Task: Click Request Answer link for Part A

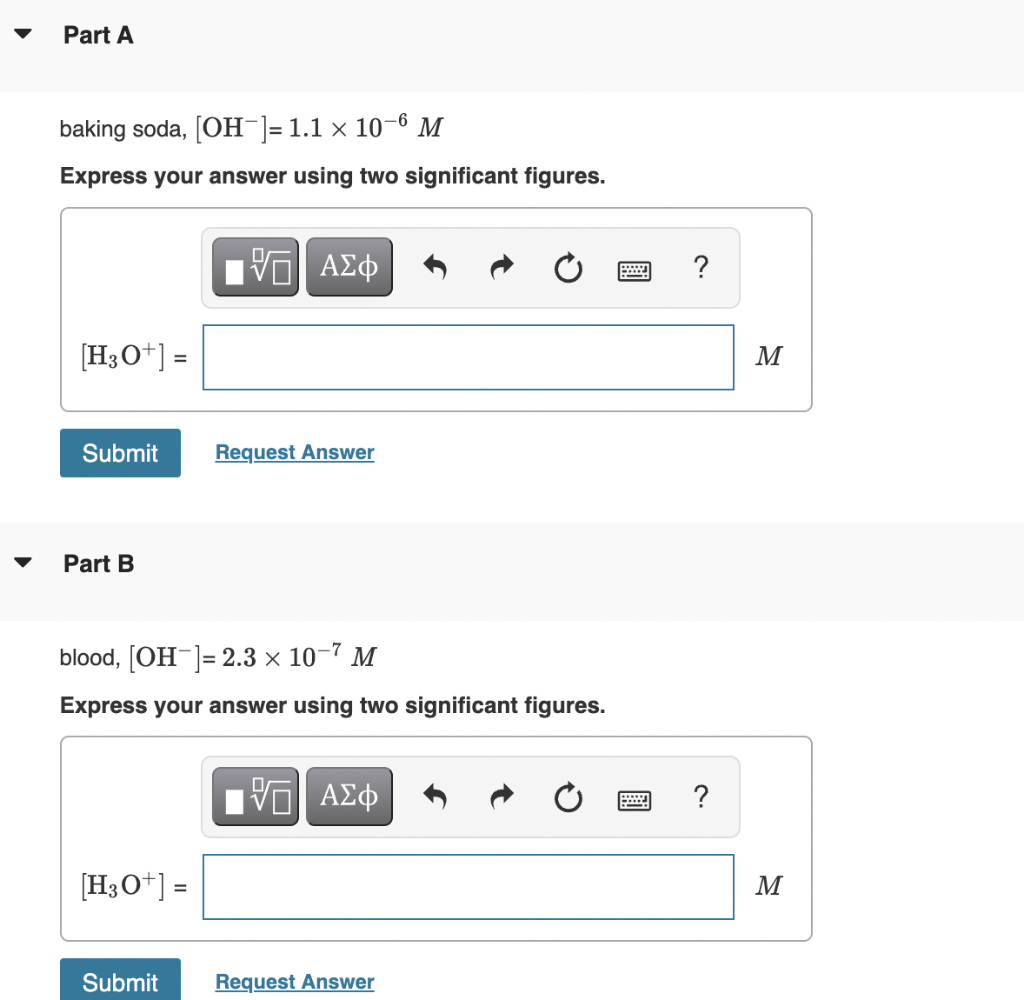Action: (x=295, y=452)
